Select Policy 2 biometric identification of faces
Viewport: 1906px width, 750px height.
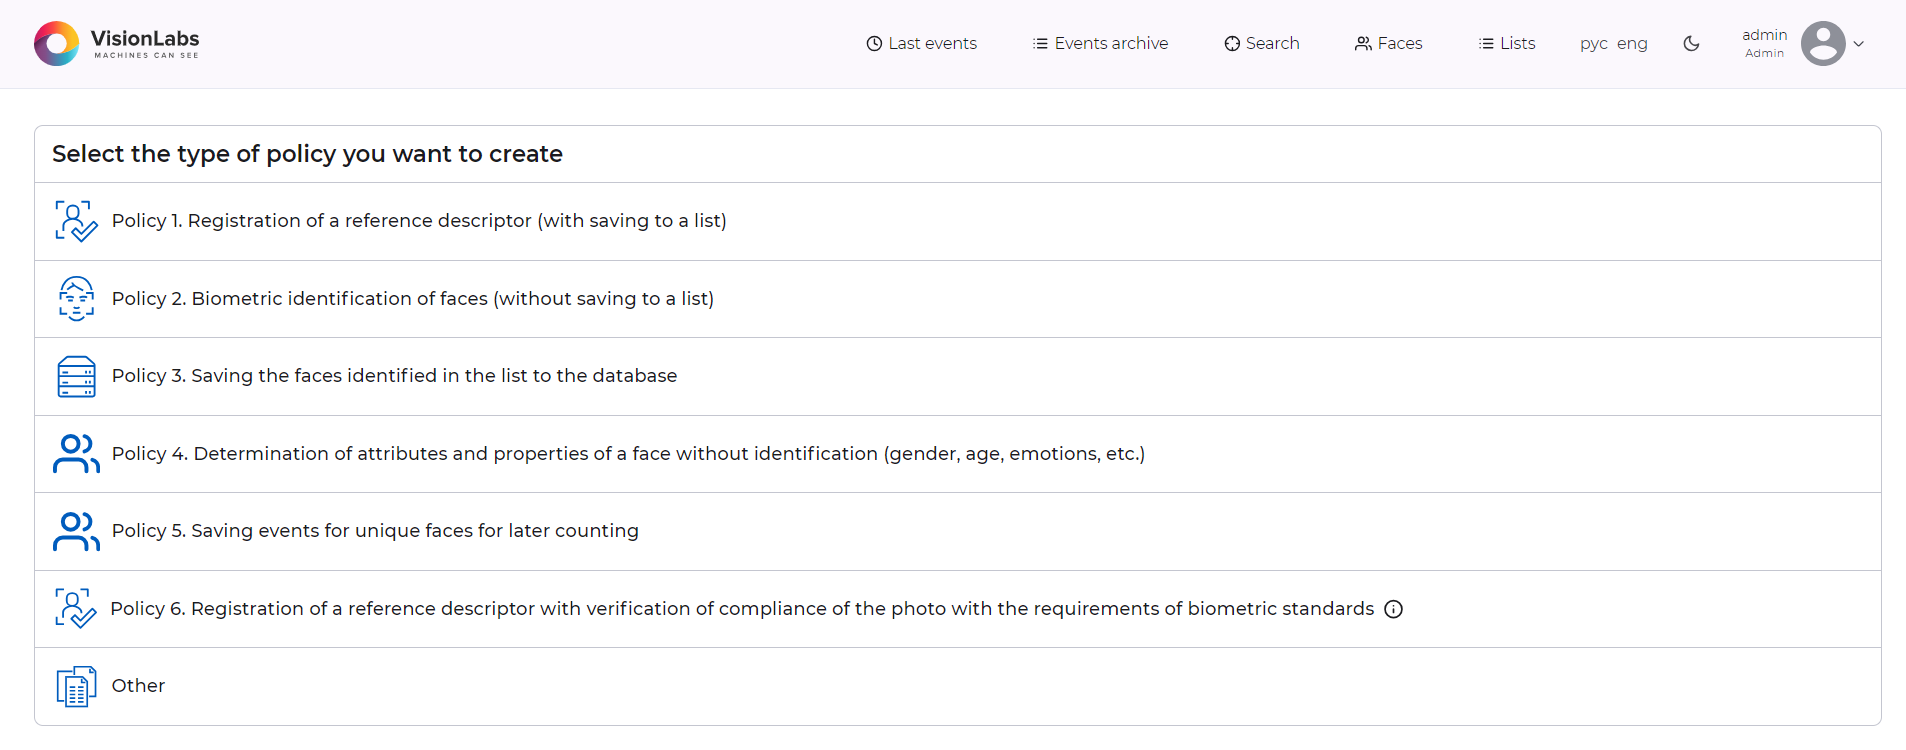click(x=413, y=298)
